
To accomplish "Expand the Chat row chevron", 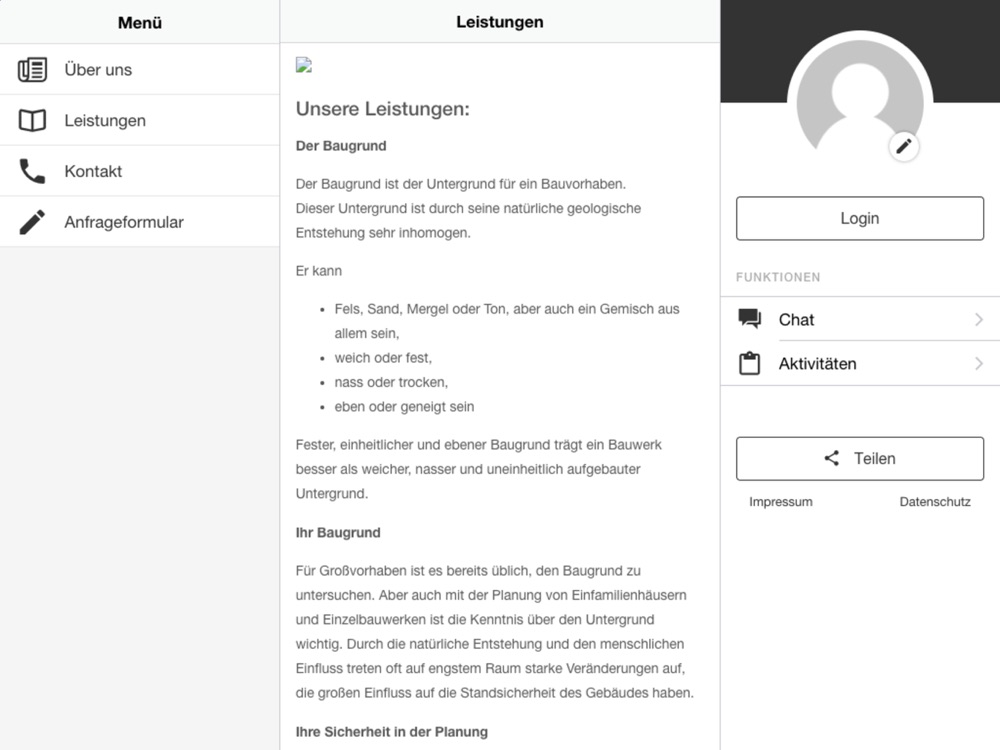I will 978,320.
